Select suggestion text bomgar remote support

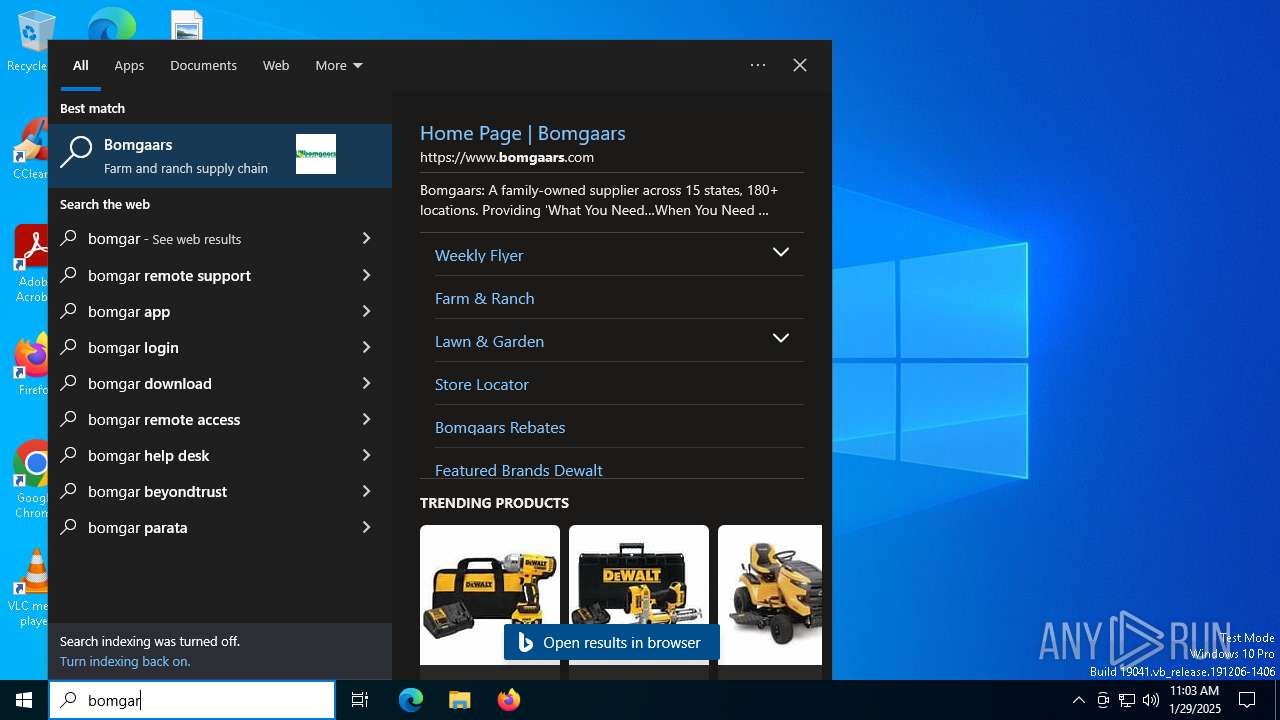click(x=169, y=275)
